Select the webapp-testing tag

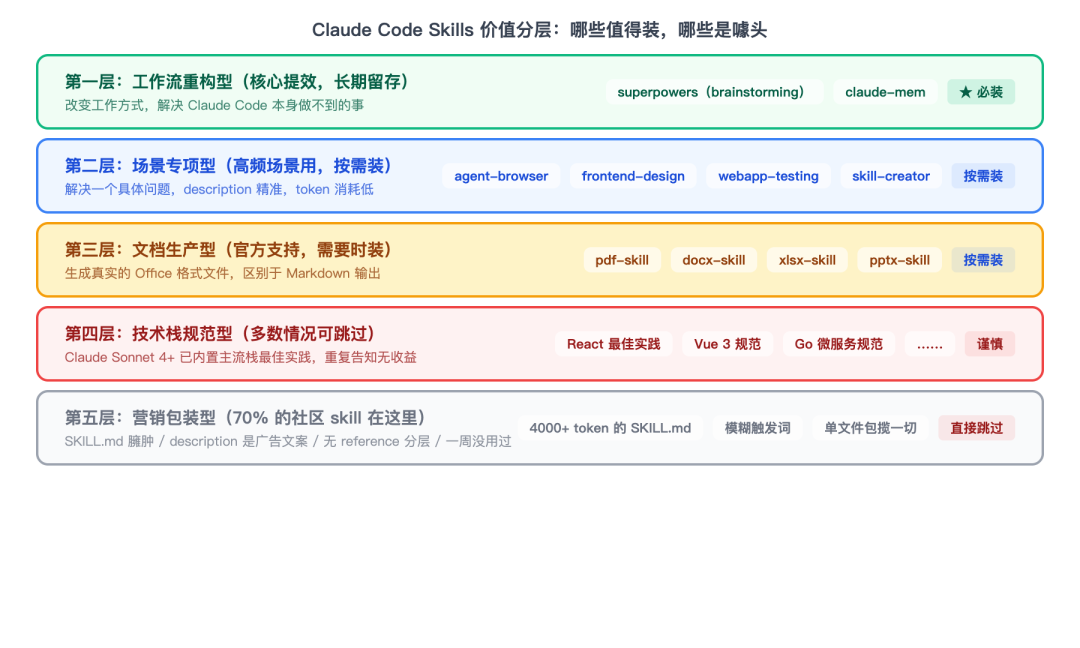pyautogui.click(x=769, y=176)
